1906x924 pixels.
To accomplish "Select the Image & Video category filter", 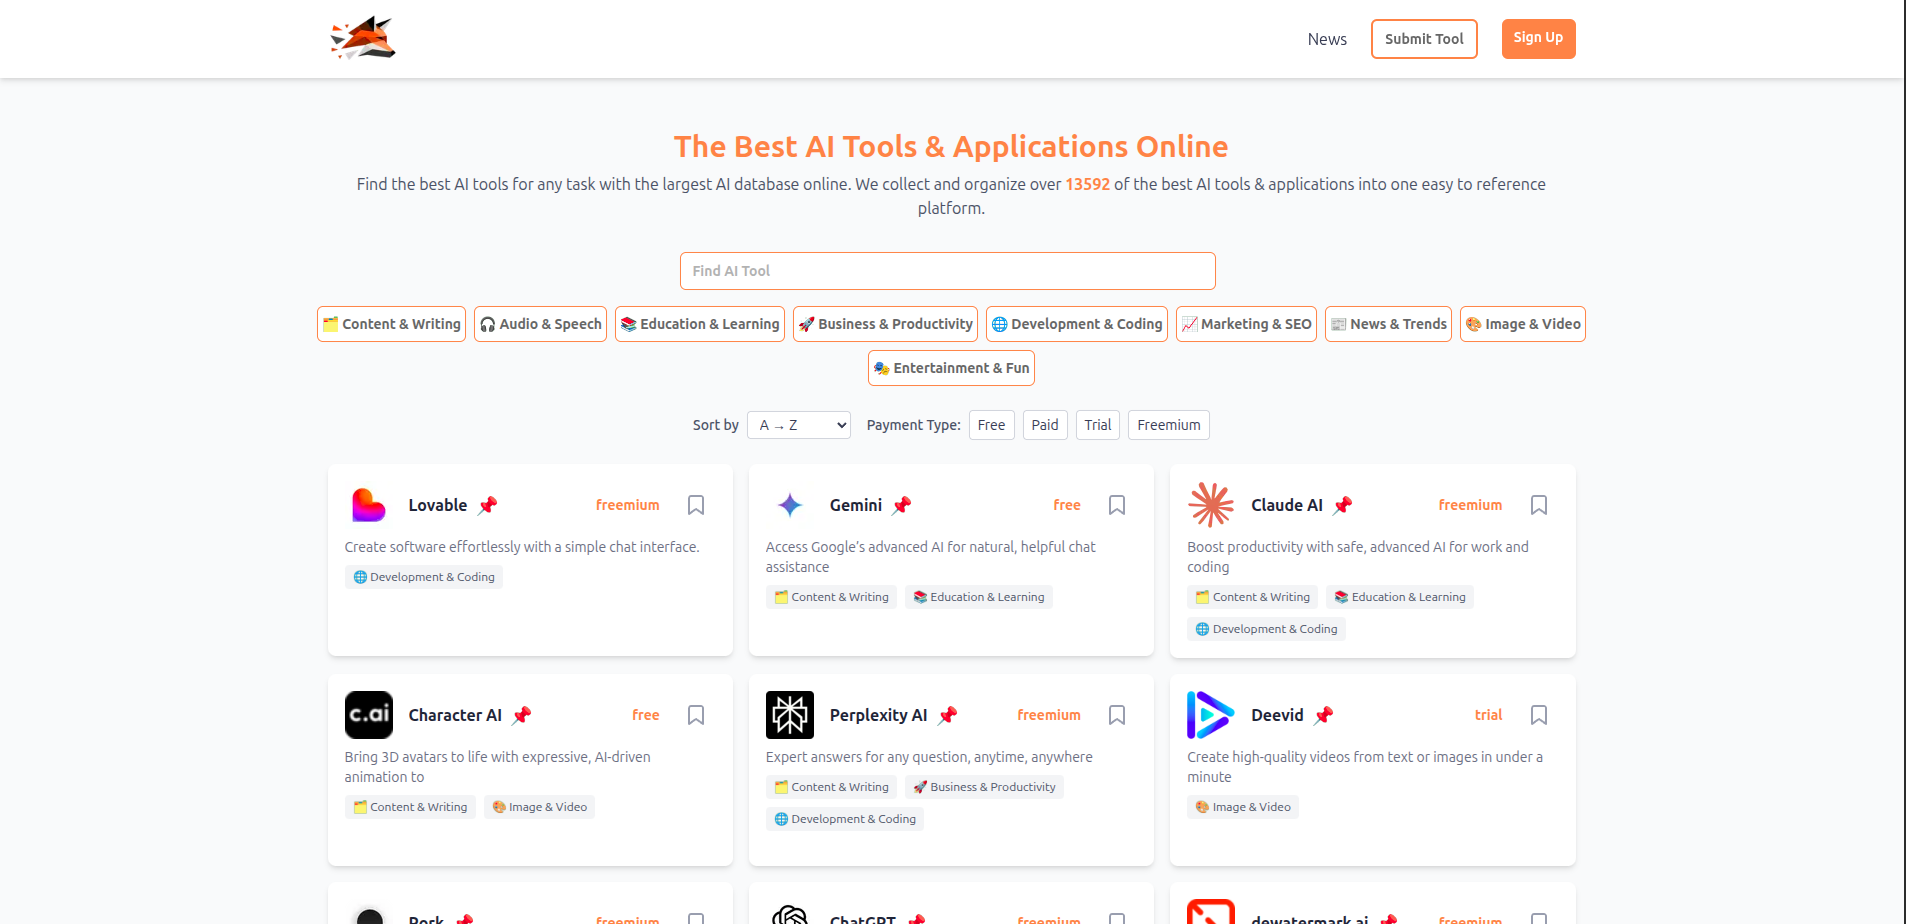I will point(1522,324).
